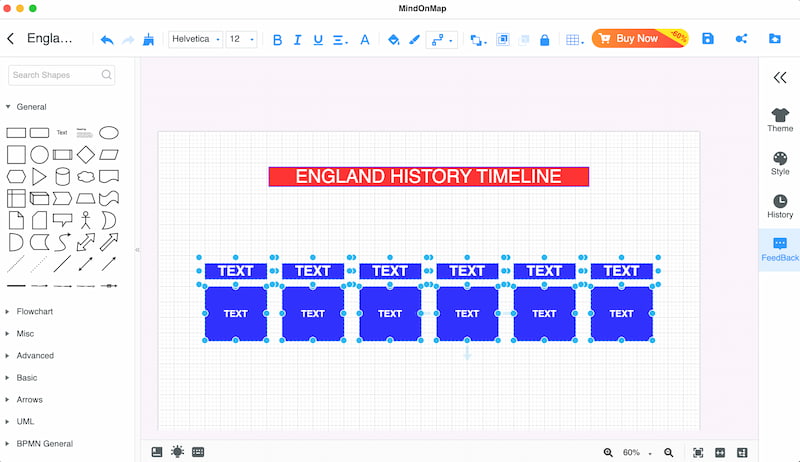Select the double-headed arrow shape
800x462 pixels.
point(86,242)
